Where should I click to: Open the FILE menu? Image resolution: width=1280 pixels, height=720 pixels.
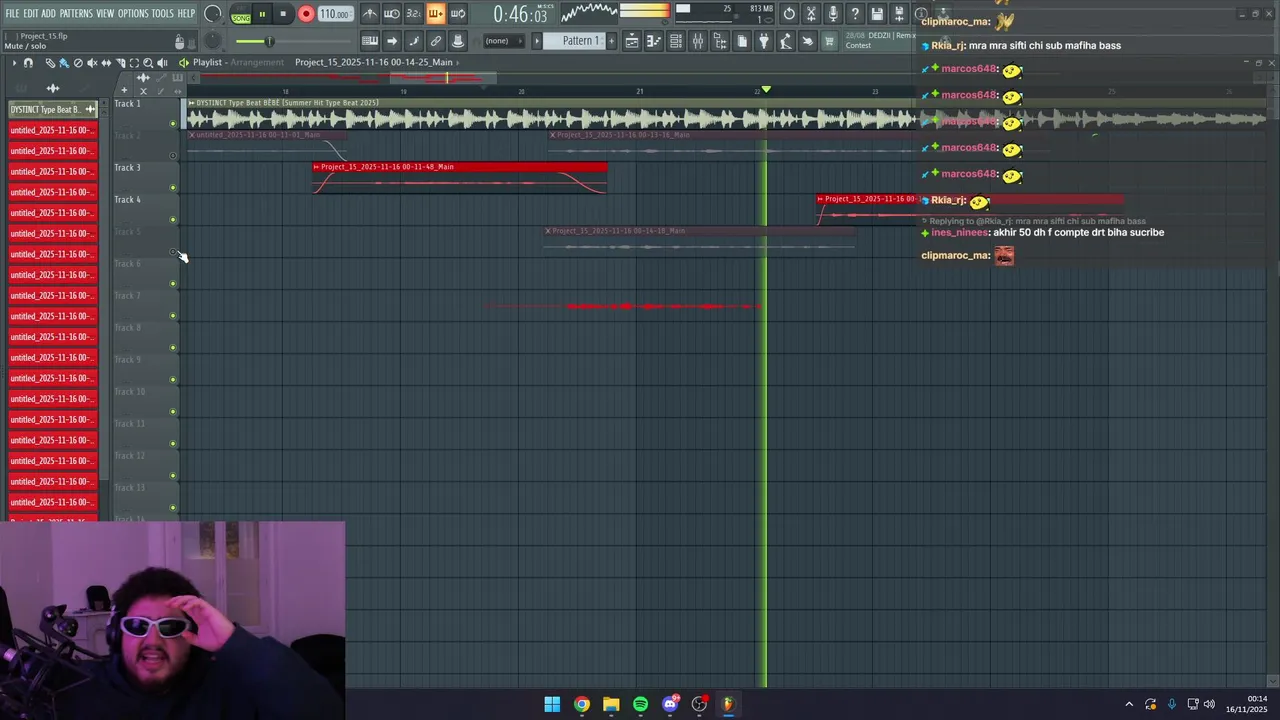(12, 13)
